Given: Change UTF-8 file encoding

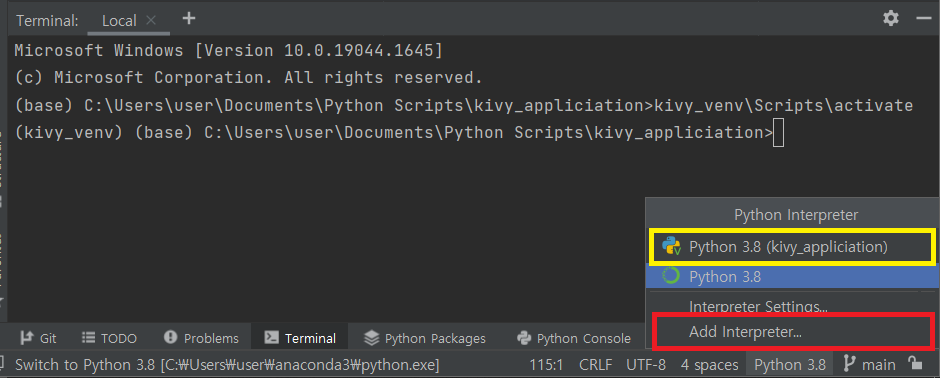Looking at the screenshot, I should [646, 364].
